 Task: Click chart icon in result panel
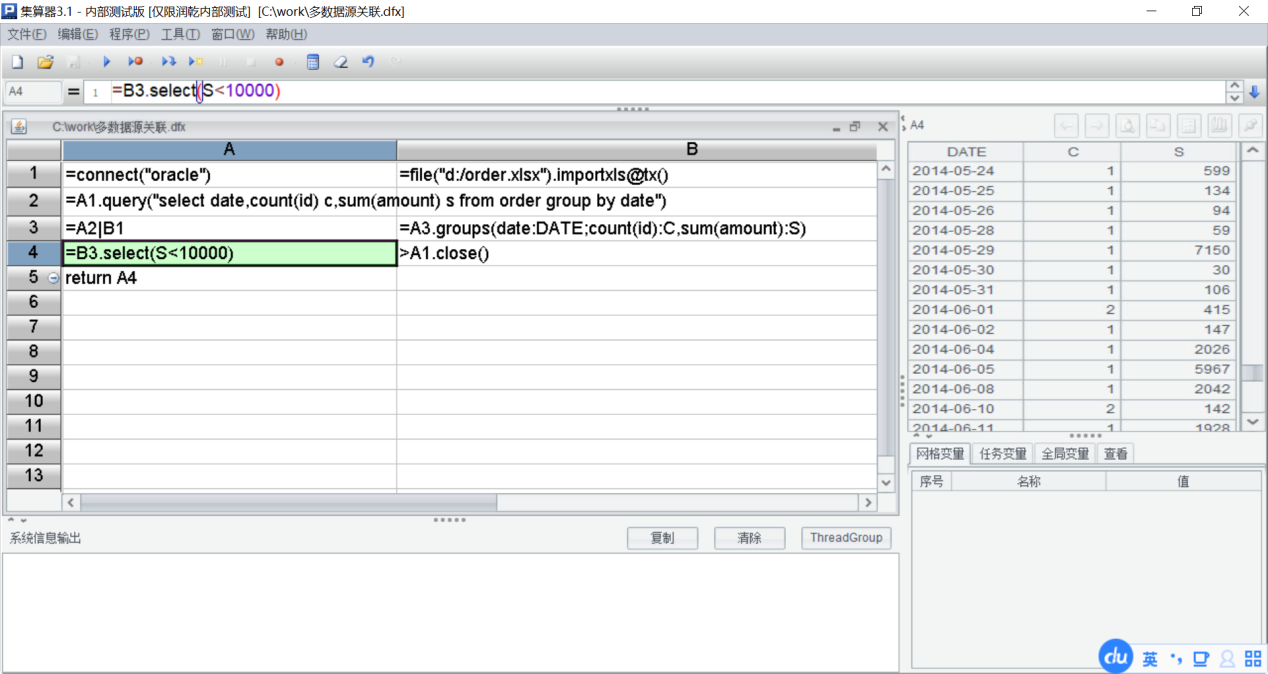(x=1219, y=125)
